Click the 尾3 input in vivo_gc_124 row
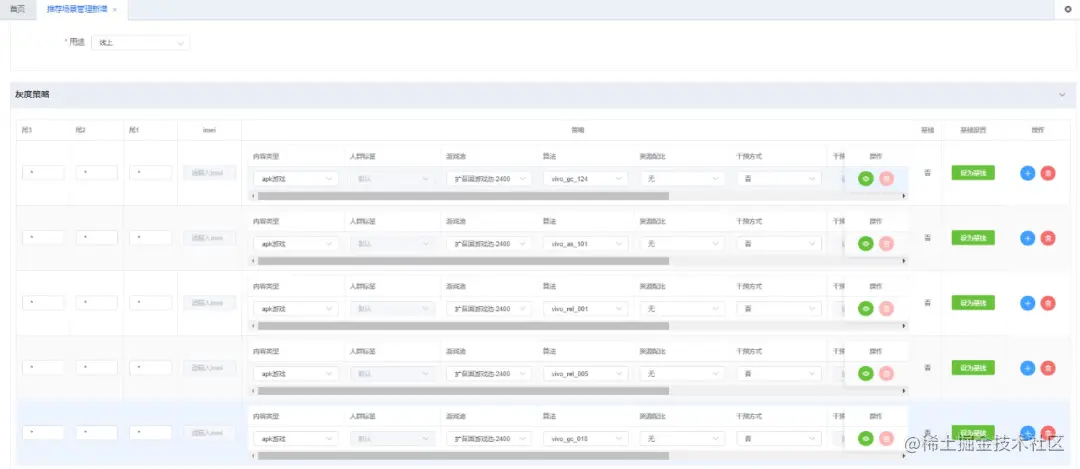The height and width of the screenshot is (469, 1080). pyautogui.click(x=43, y=173)
